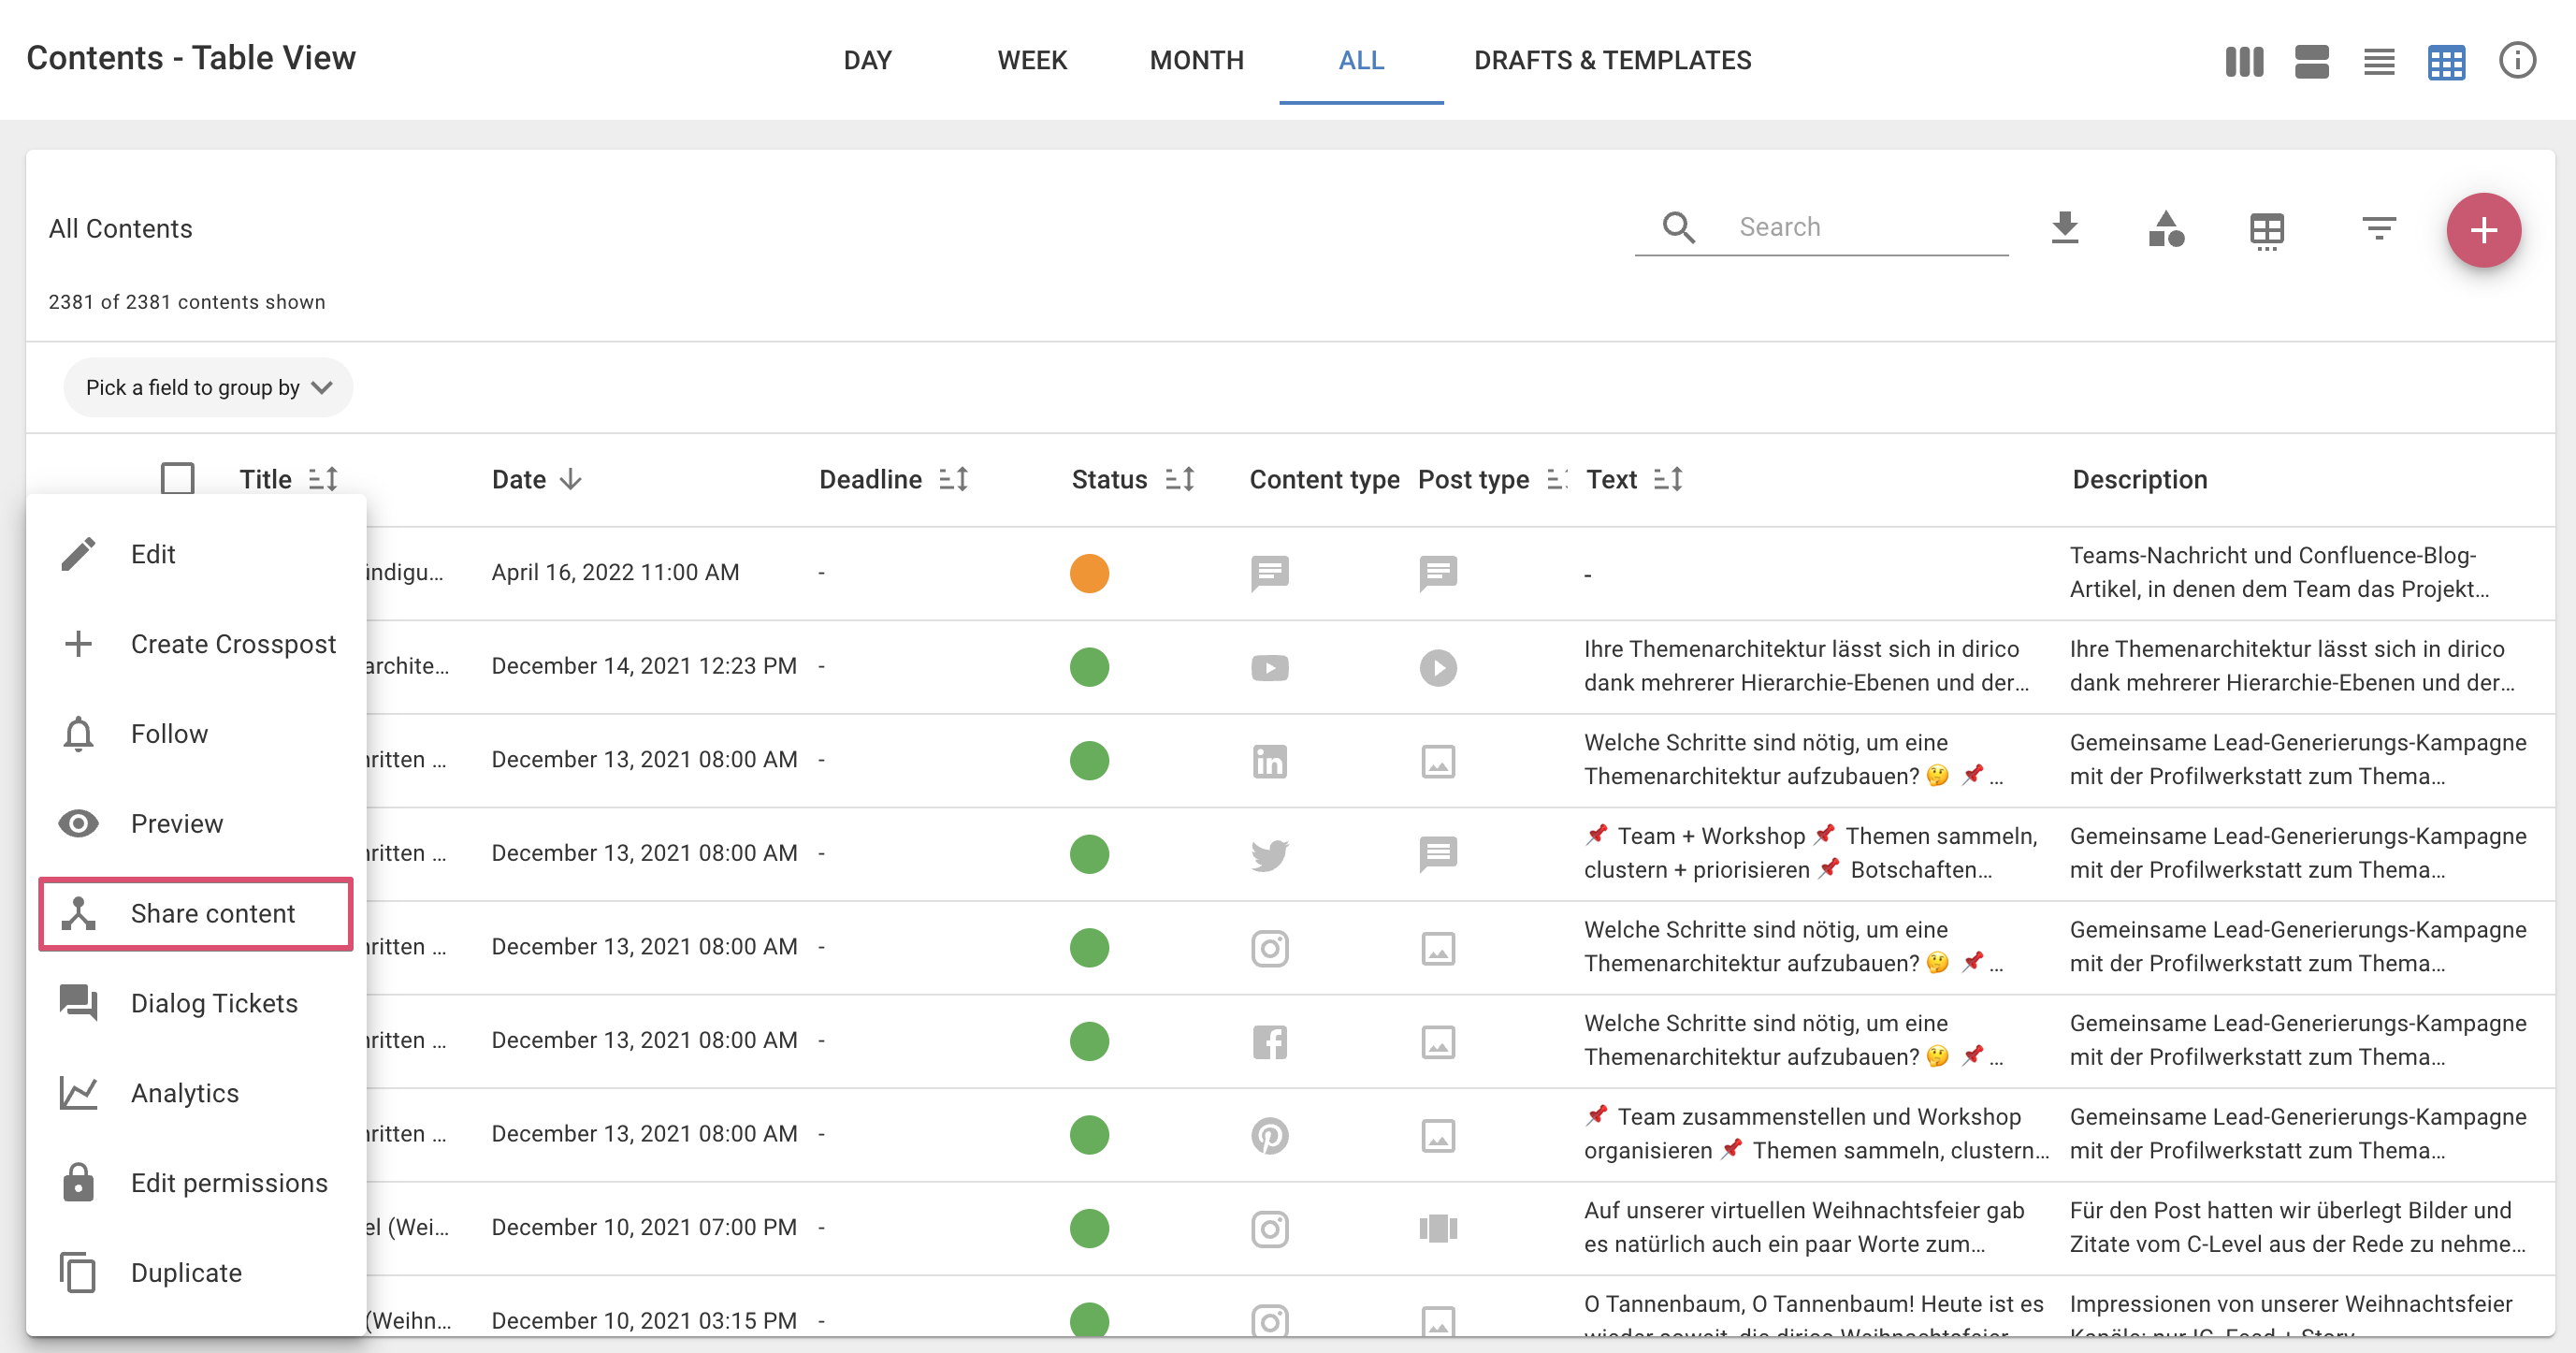Open the DRAFTS & TEMPLATES tab

coord(1612,60)
